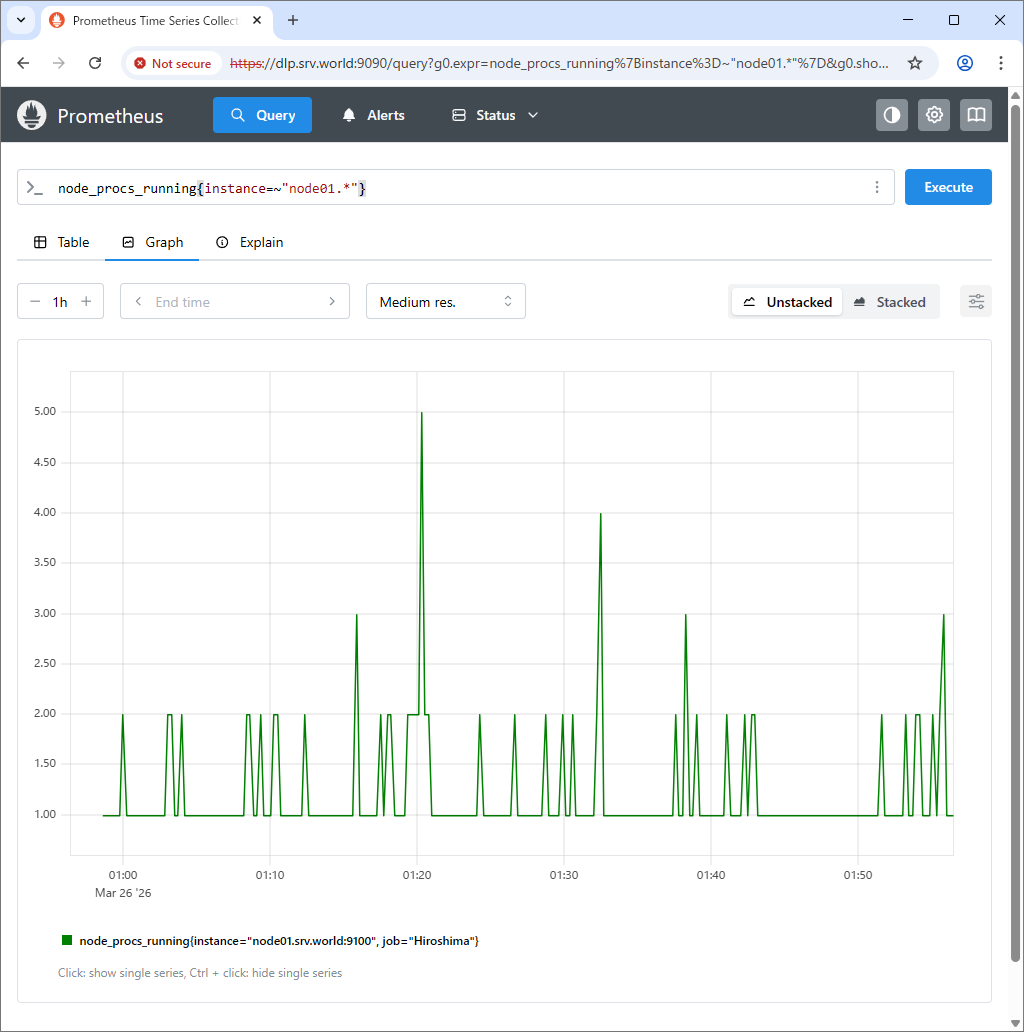Run the query with the Execute button
Screen dimensions: 1024x1032
coord(948,188)
